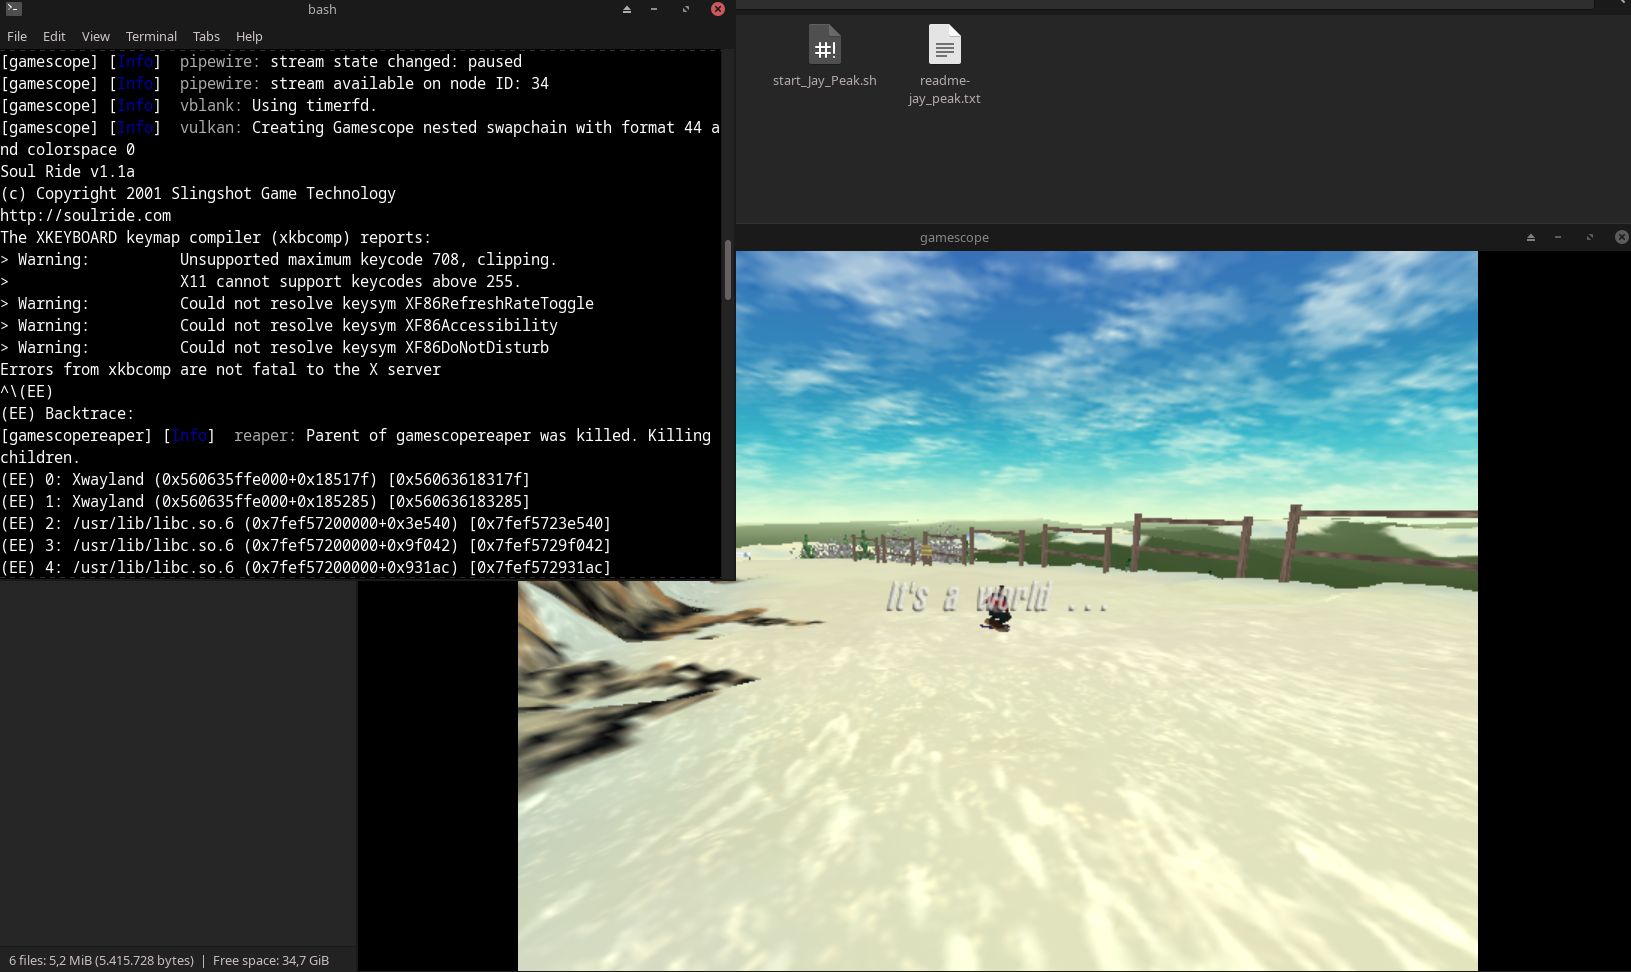Open the Help menu in the terminal
The image size is (1631, 972).
(249, 36)
